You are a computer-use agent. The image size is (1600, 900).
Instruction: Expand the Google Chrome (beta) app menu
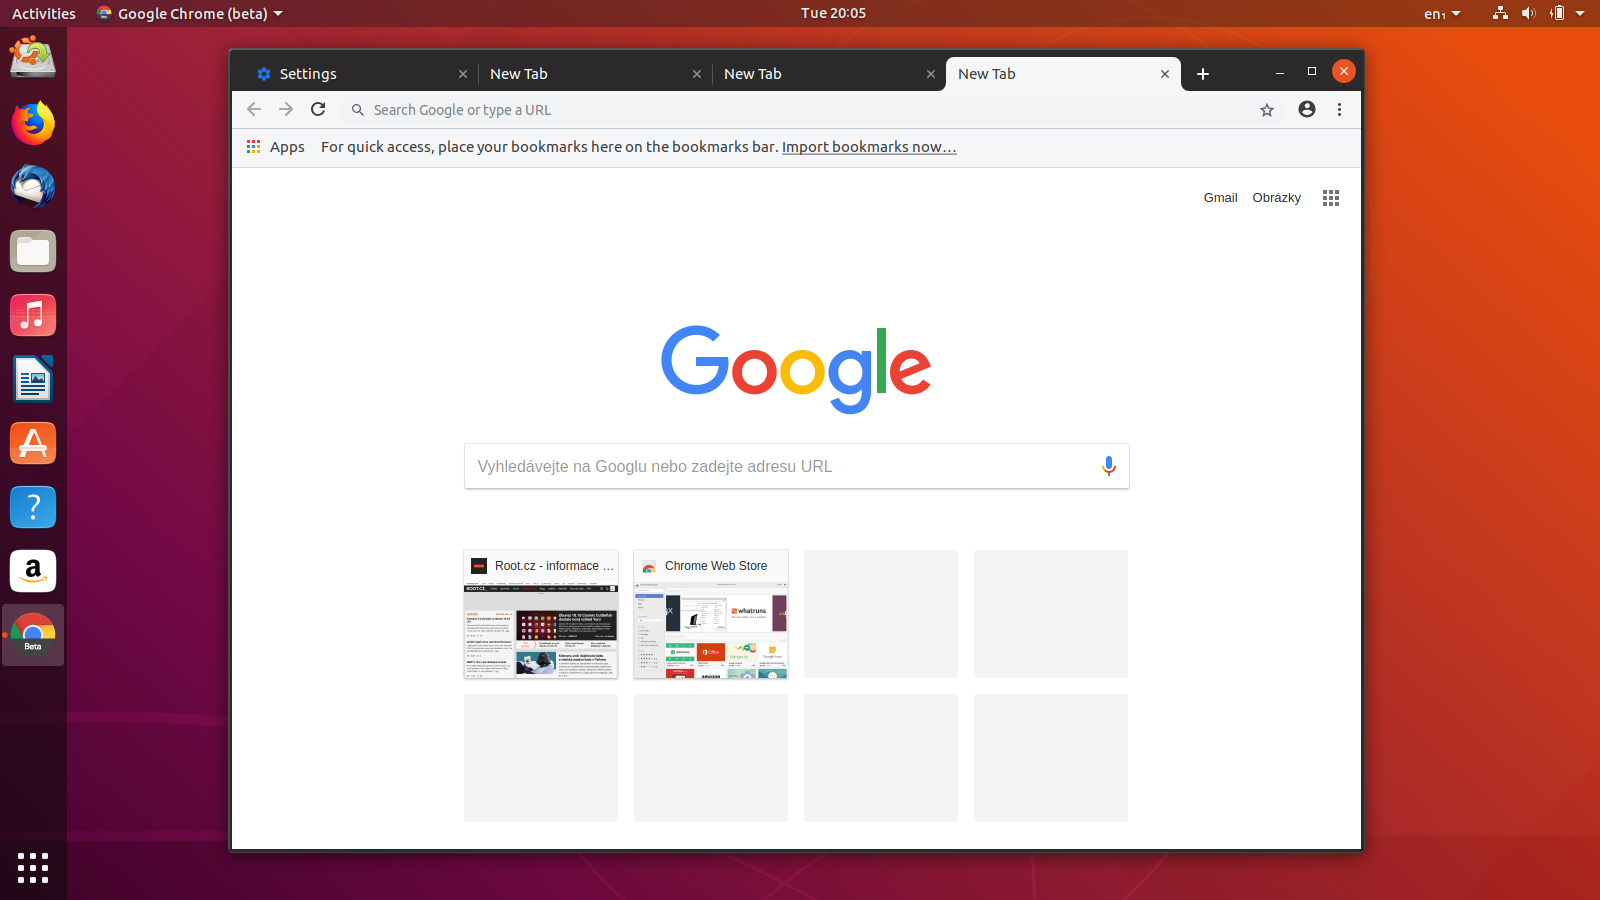189,13
